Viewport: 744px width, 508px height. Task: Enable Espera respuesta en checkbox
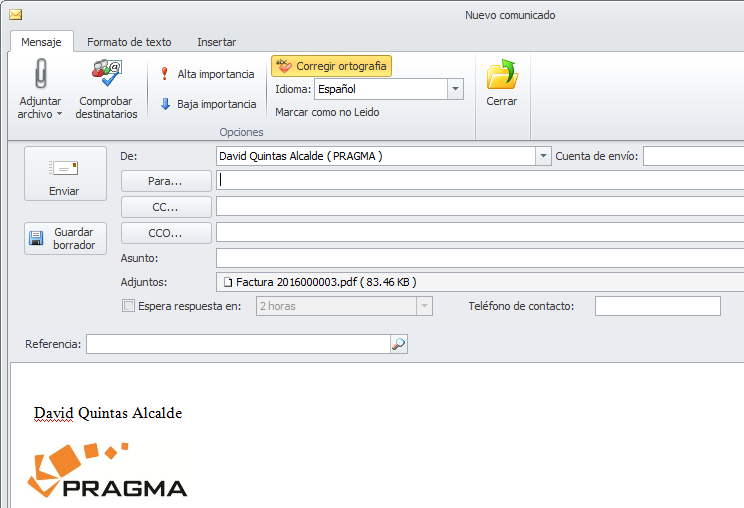[128, 306]
